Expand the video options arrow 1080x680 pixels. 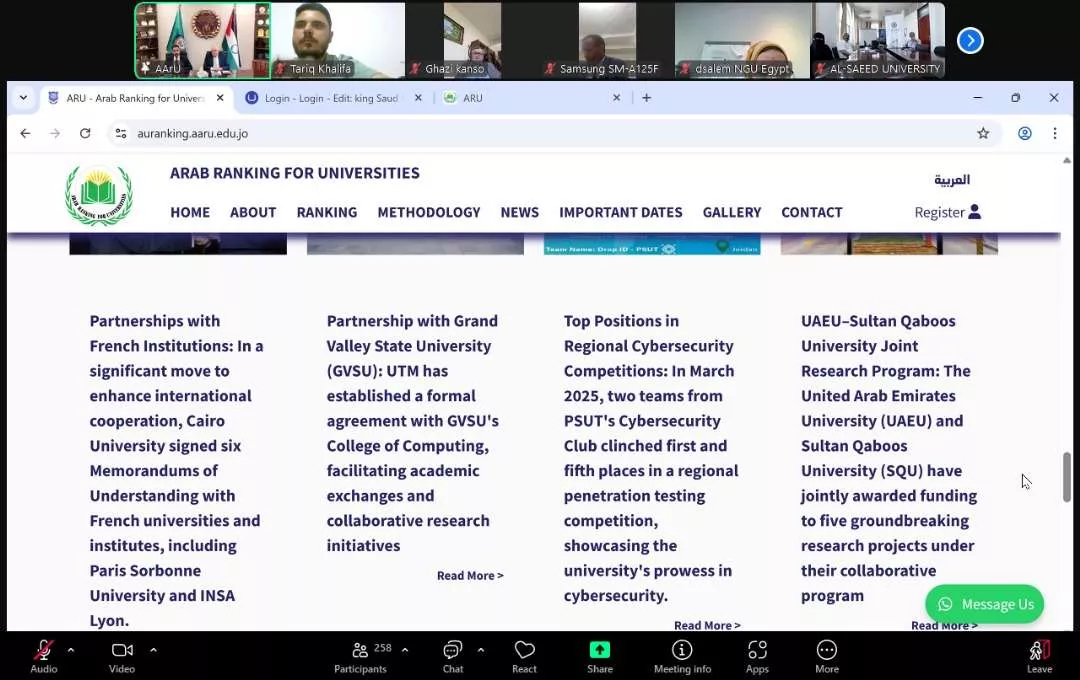click(x=153, y=649)
